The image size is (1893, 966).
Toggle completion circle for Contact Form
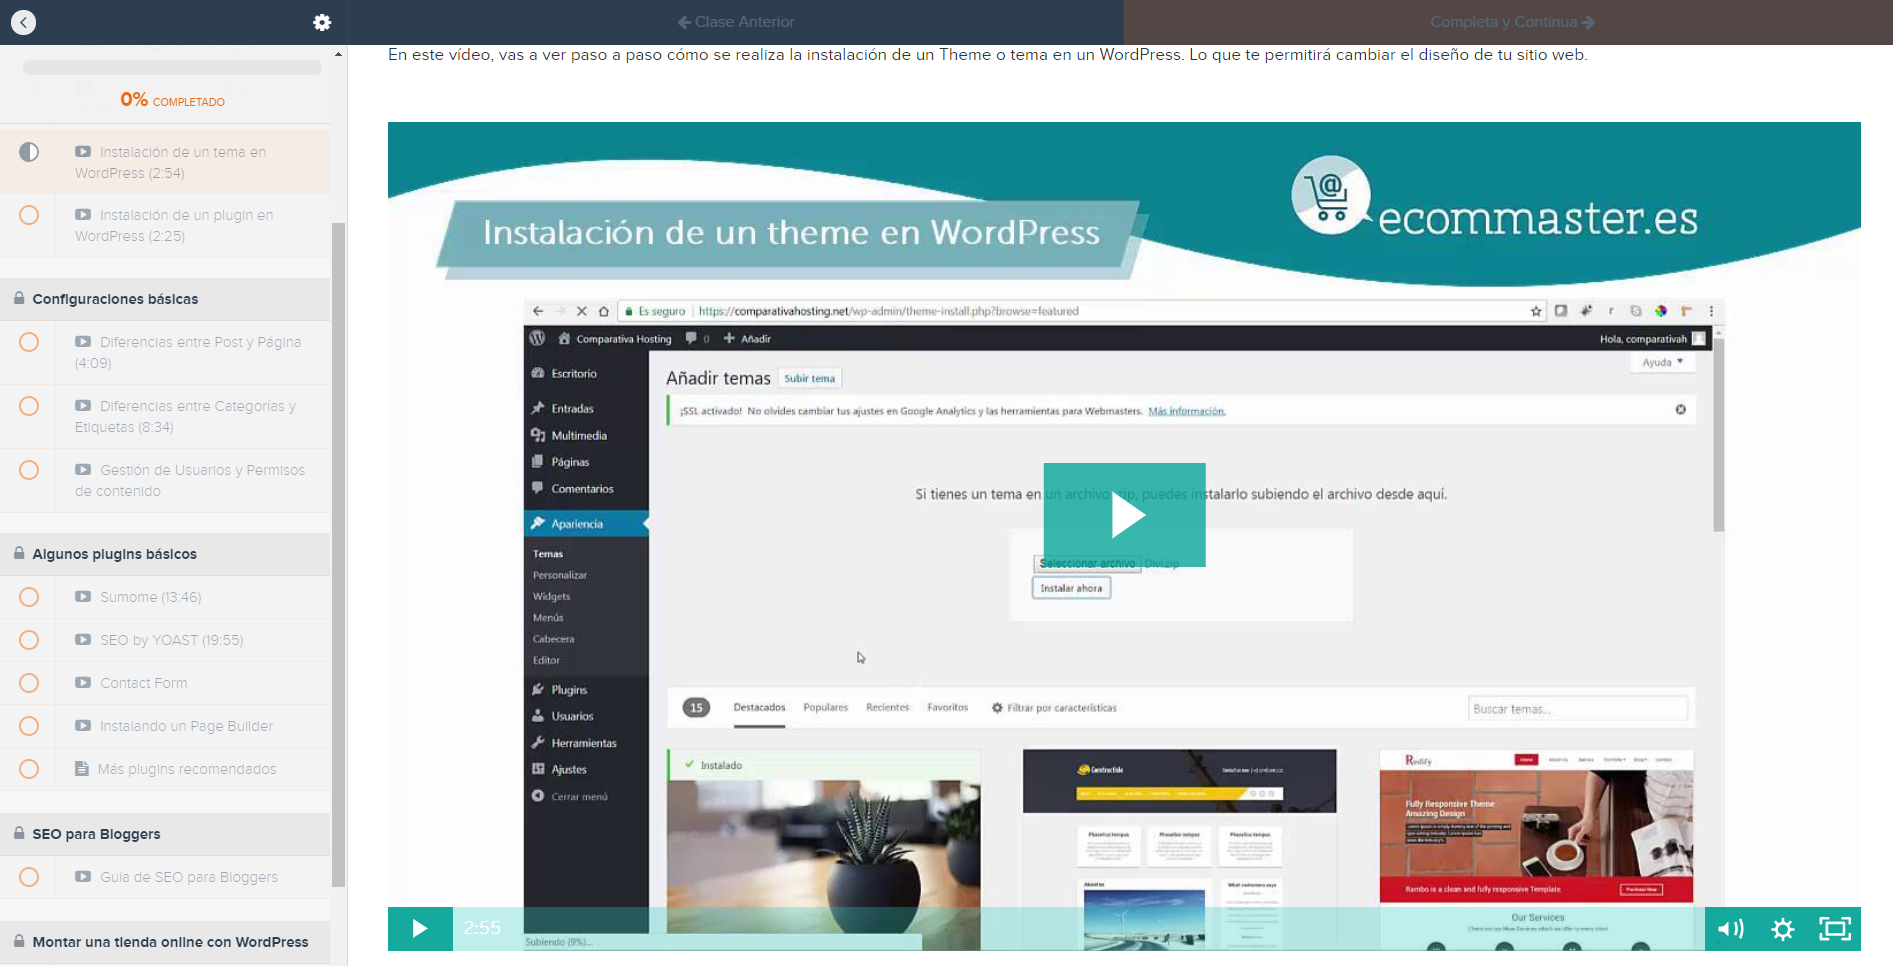29,683
